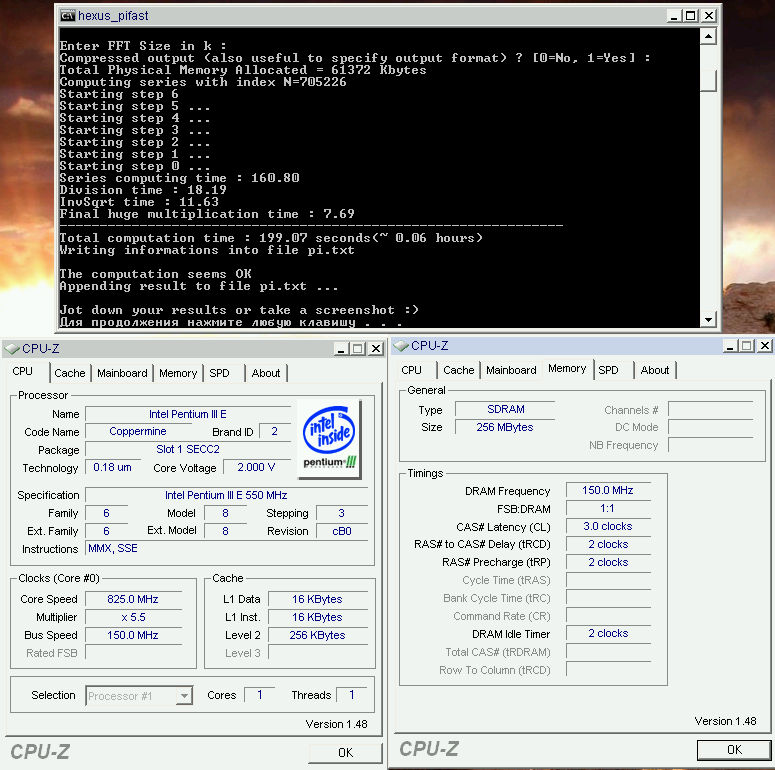Minimize the right CPU-Z window
This screenshot has height=770, width=775.
(x=730, y=346)
